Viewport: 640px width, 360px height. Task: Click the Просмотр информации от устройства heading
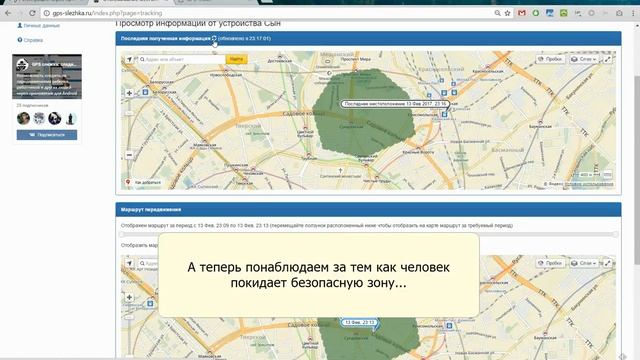(198, 23)
